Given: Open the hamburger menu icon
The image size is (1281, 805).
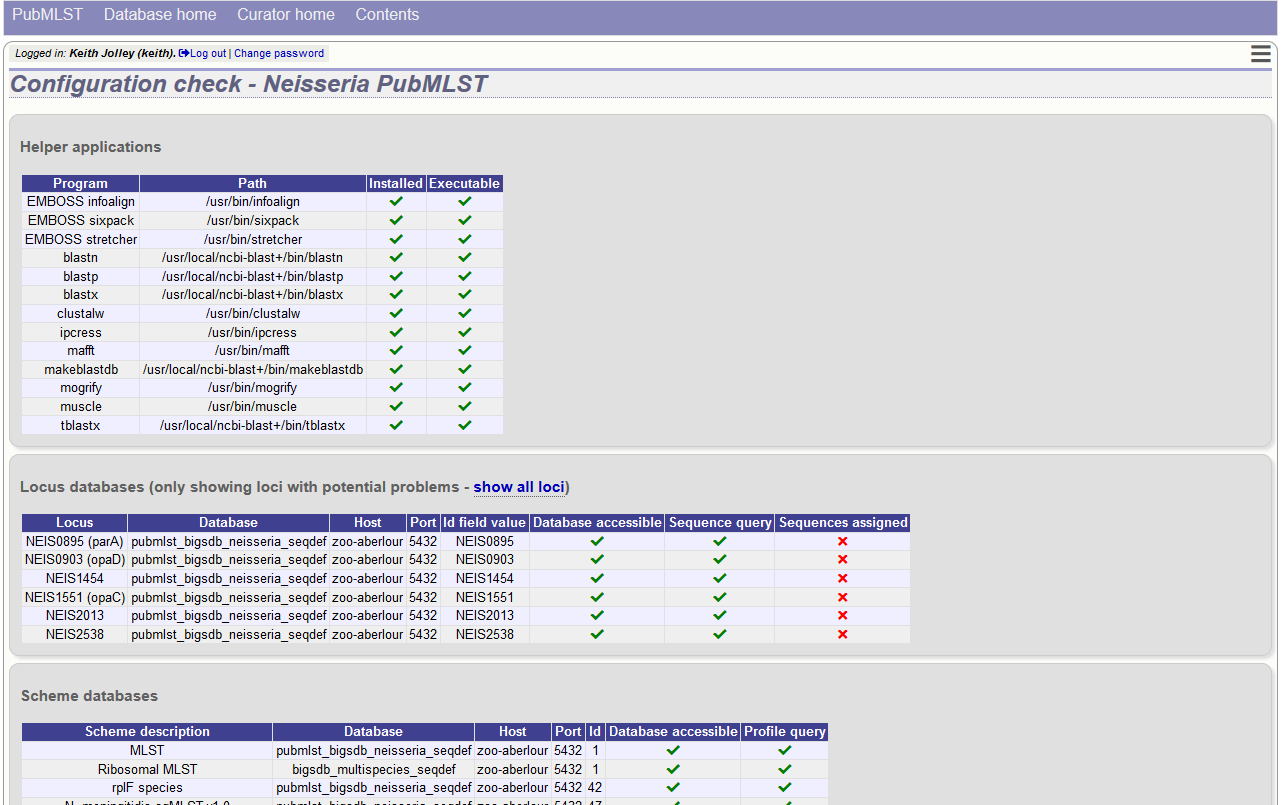Looking at the screenshot, I should (x=1260, y=54).
